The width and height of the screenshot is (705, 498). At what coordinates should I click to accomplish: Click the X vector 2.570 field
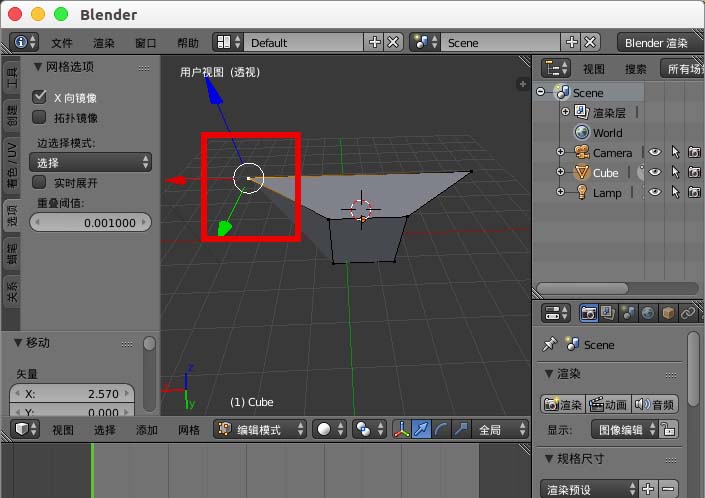point(72,394)
